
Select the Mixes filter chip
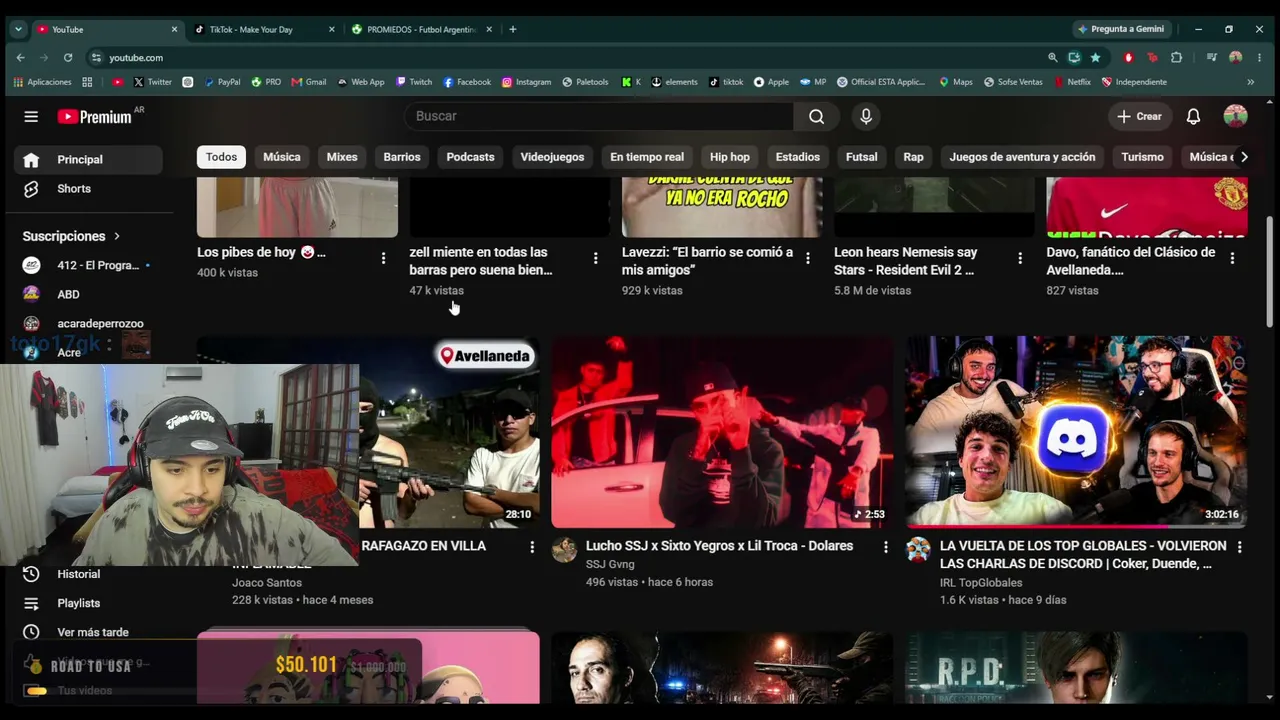point(342,157)
